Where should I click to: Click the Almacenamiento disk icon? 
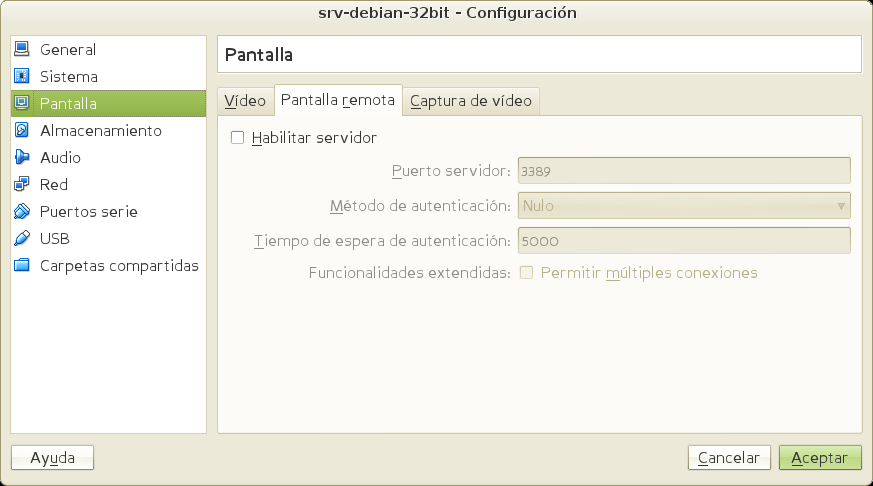[22, 130]
